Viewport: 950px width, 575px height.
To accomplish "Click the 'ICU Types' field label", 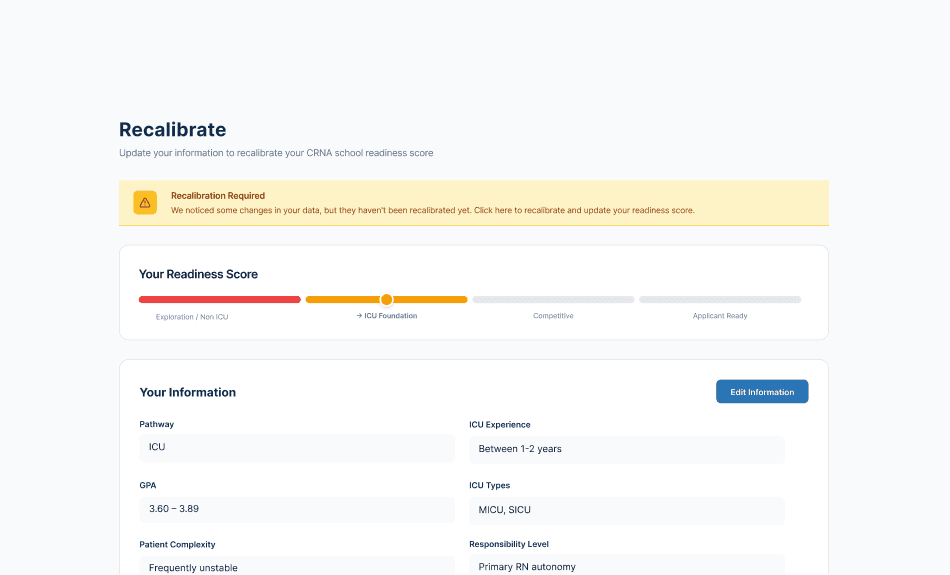I will pyautogui.click(x=490, y=485).
